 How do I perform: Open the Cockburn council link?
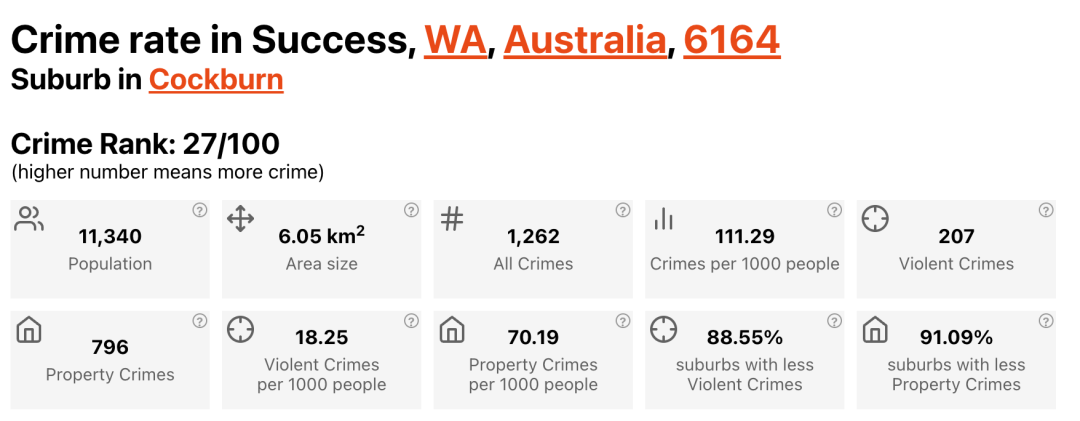[x=216, y=80]
